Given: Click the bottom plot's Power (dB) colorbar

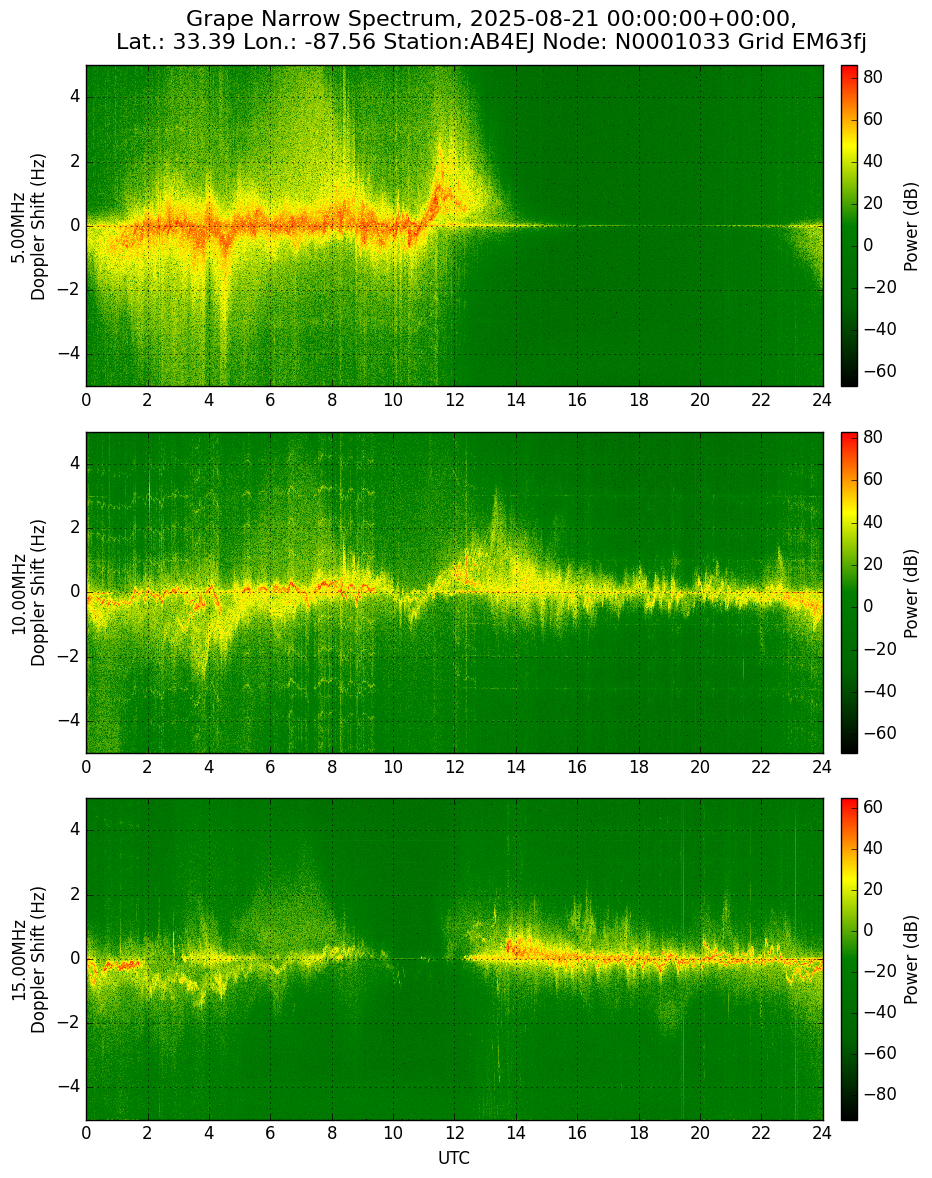Looking at the screenshot, I should [x=849, y=959].
